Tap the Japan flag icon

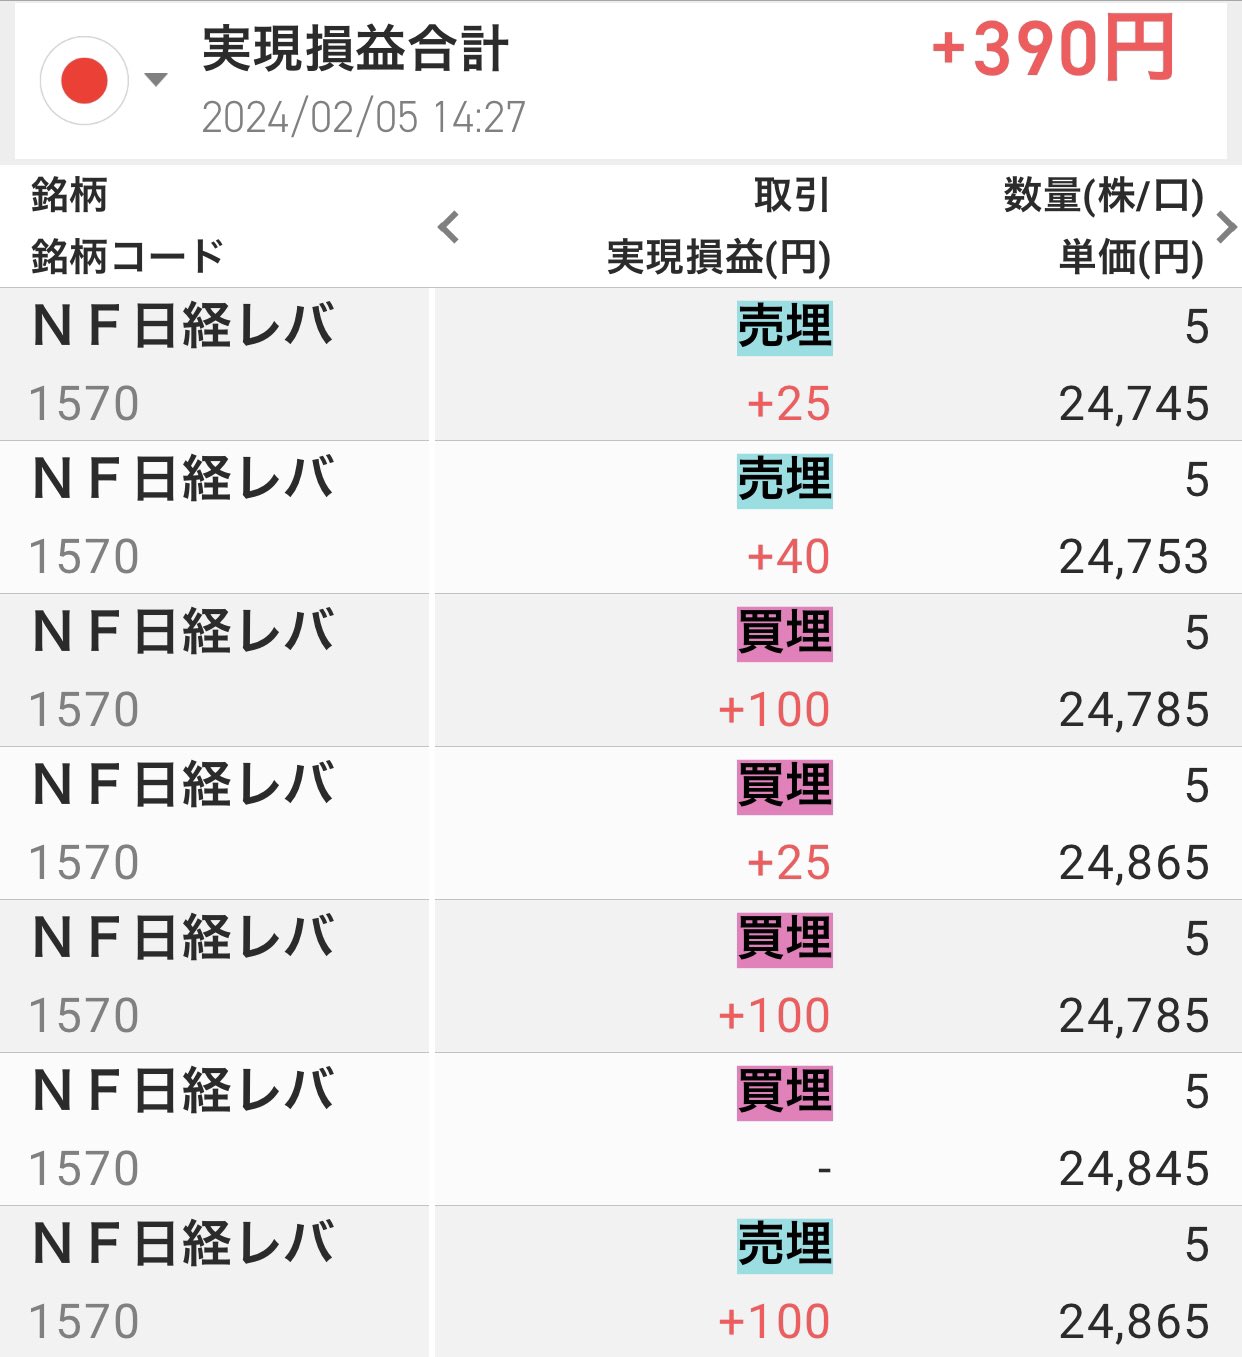[x=84, y=81]
